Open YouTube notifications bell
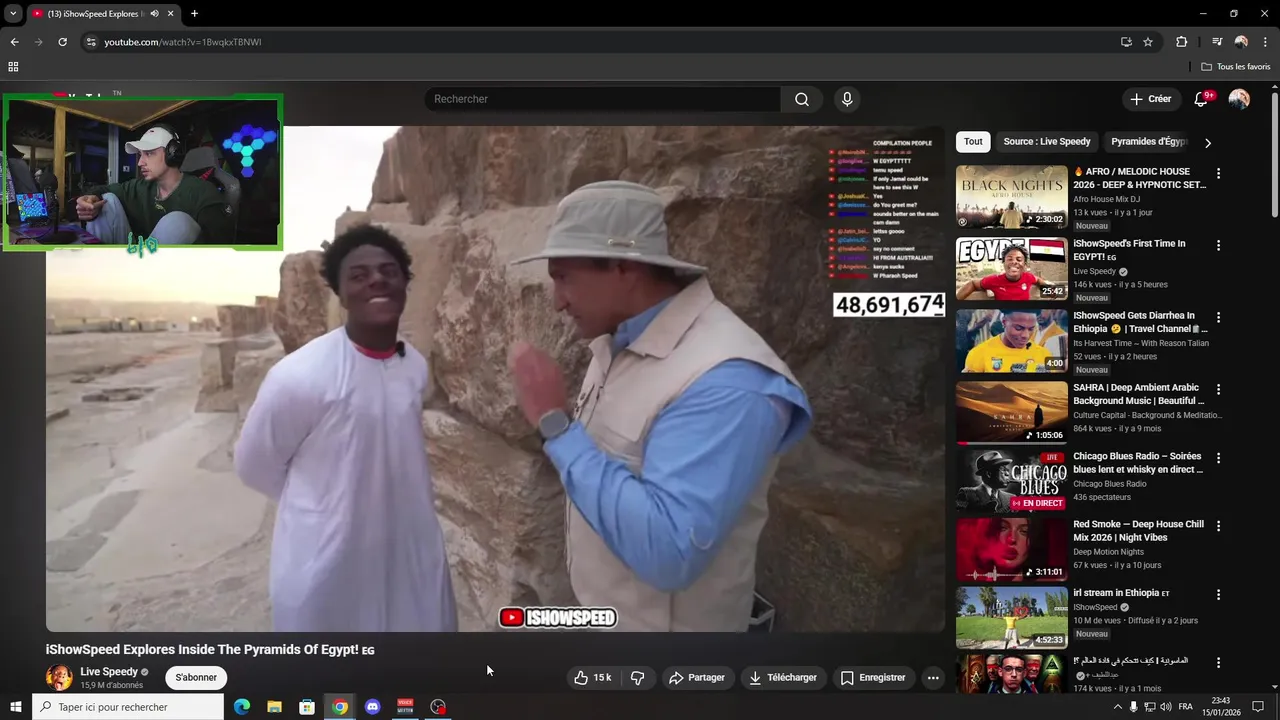This screenshot has height=720, width=1280. pos(1201,99)
